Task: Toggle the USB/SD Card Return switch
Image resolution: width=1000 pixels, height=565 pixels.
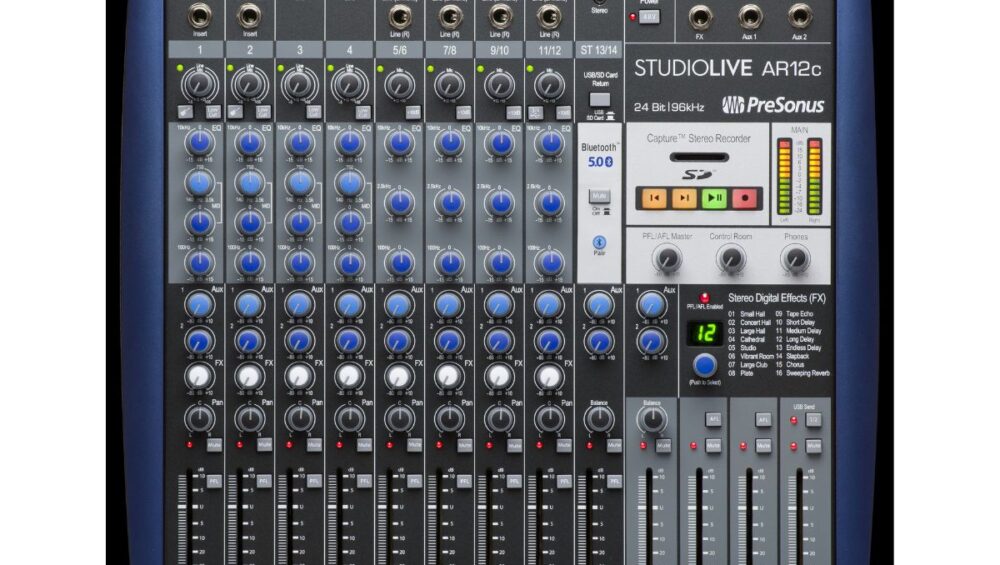Action: [x=599, y=100]
